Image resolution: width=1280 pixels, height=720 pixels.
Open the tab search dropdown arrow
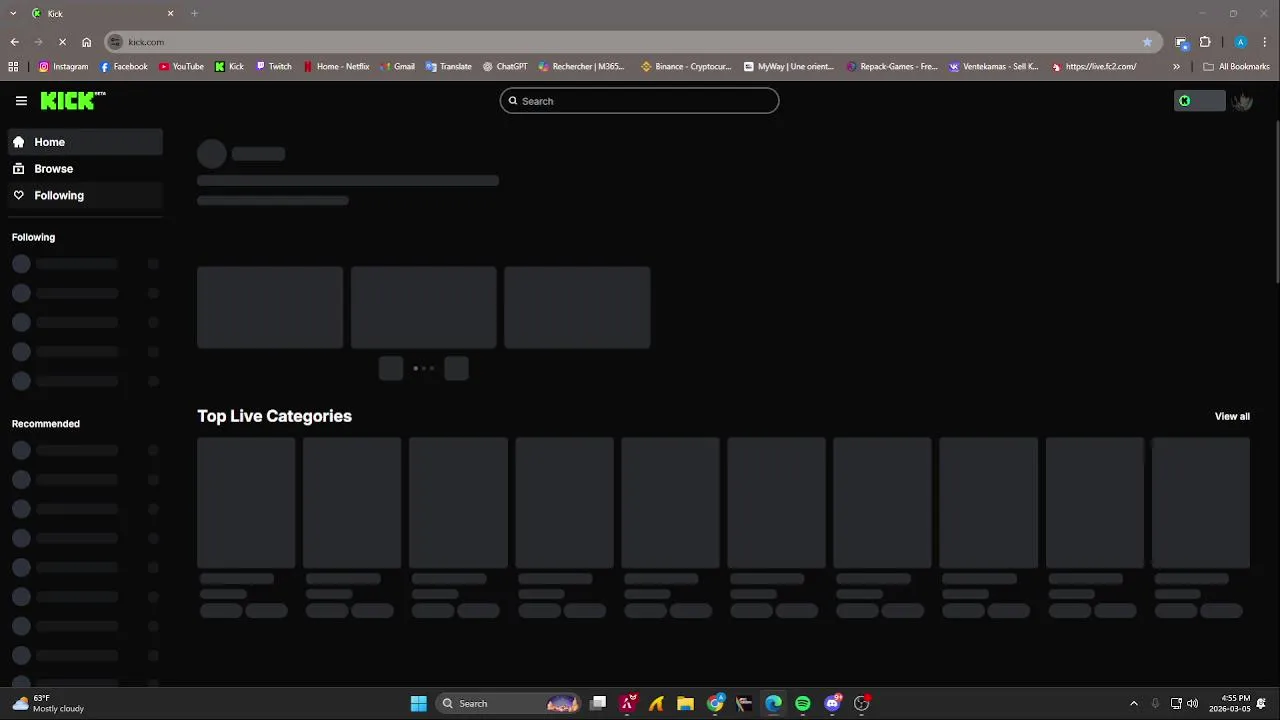tap(13, 13)
